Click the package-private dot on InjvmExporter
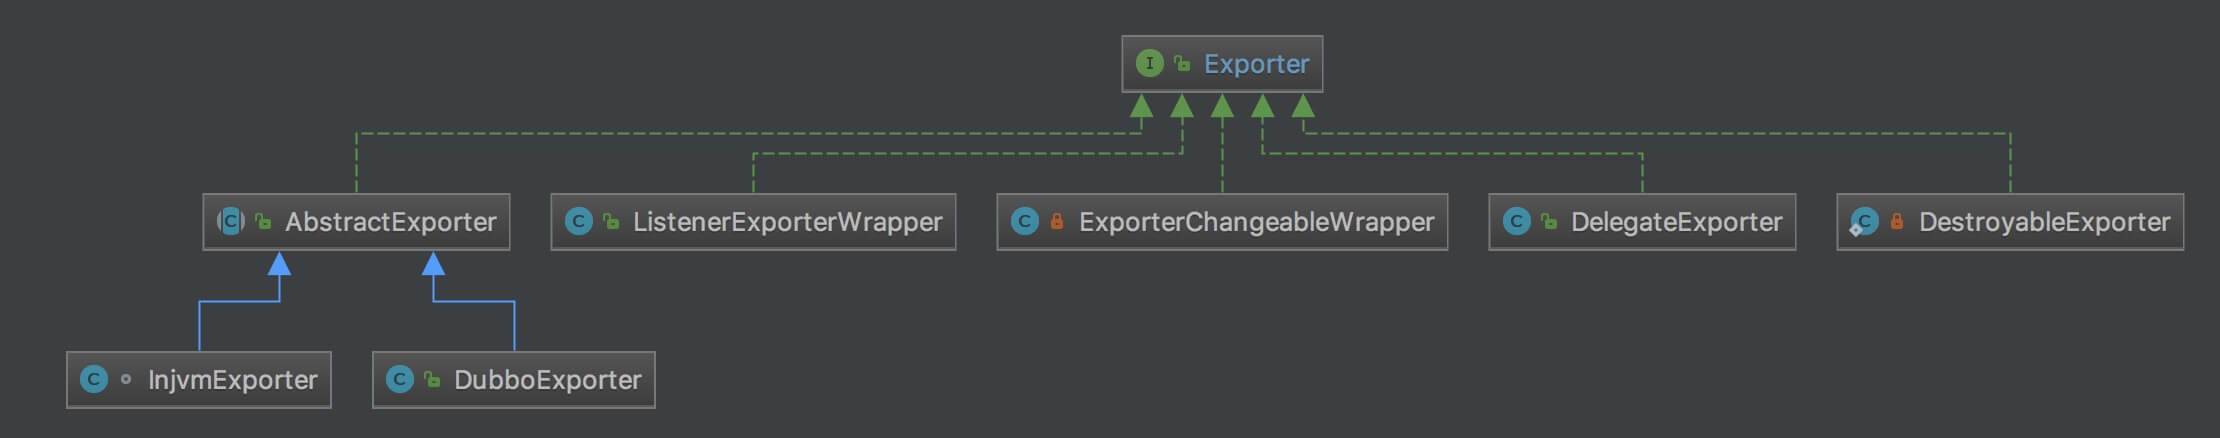Image resolution: width=2220 pixels, height=438 pixels. pos(126,380)
